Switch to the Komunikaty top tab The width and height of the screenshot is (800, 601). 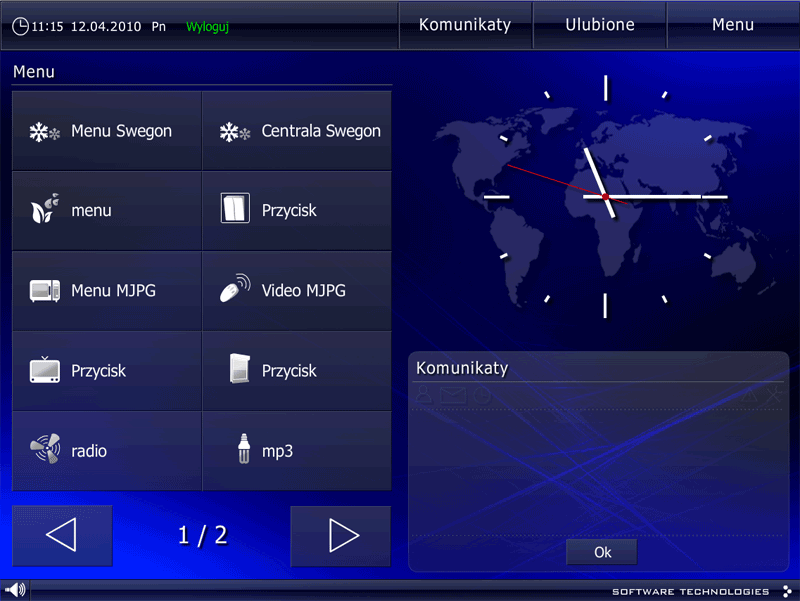(x=464, y=25)
